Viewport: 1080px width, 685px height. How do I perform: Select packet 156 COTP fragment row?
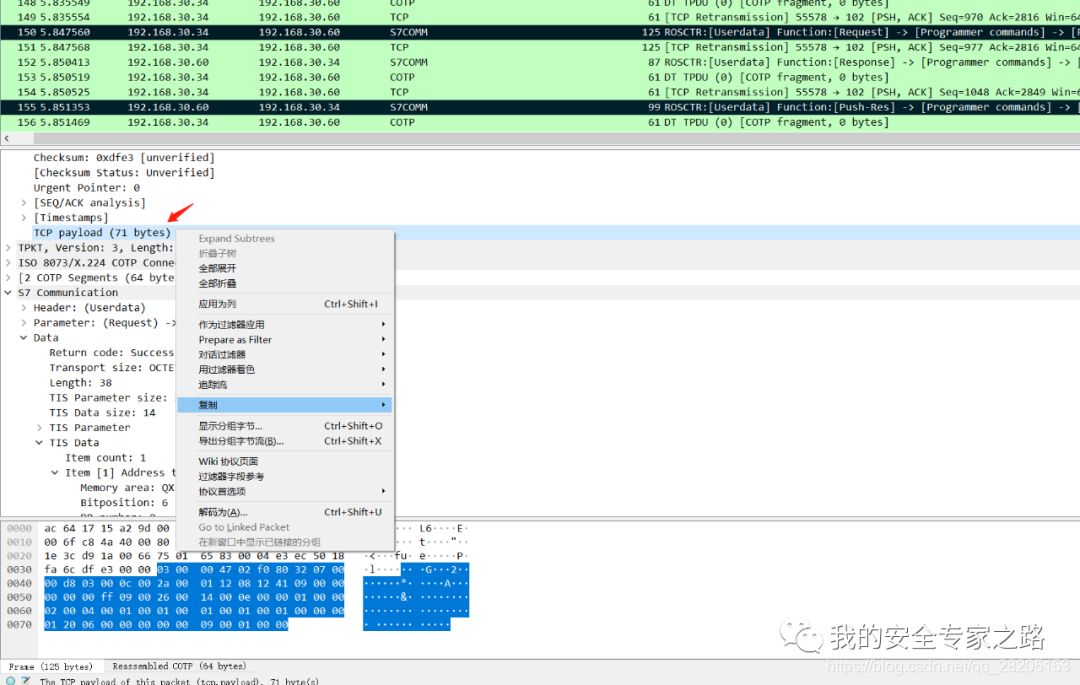point(540,123)
